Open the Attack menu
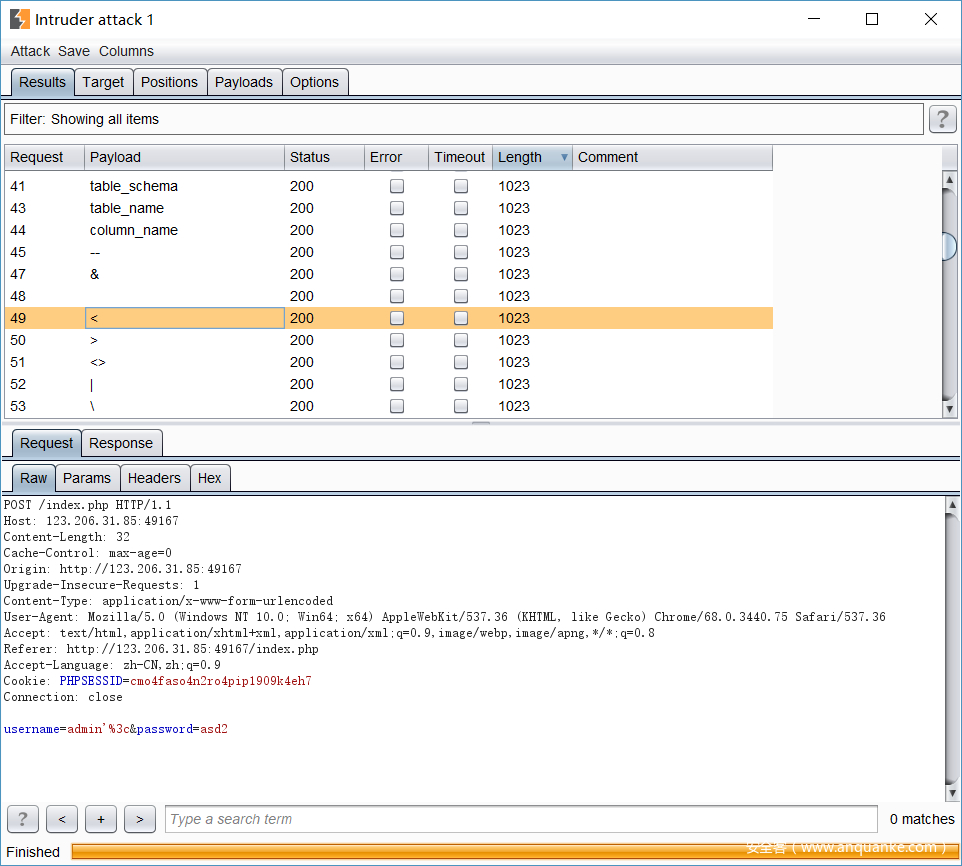Viewport: 962px width, 866px height. tap(30, 51)
